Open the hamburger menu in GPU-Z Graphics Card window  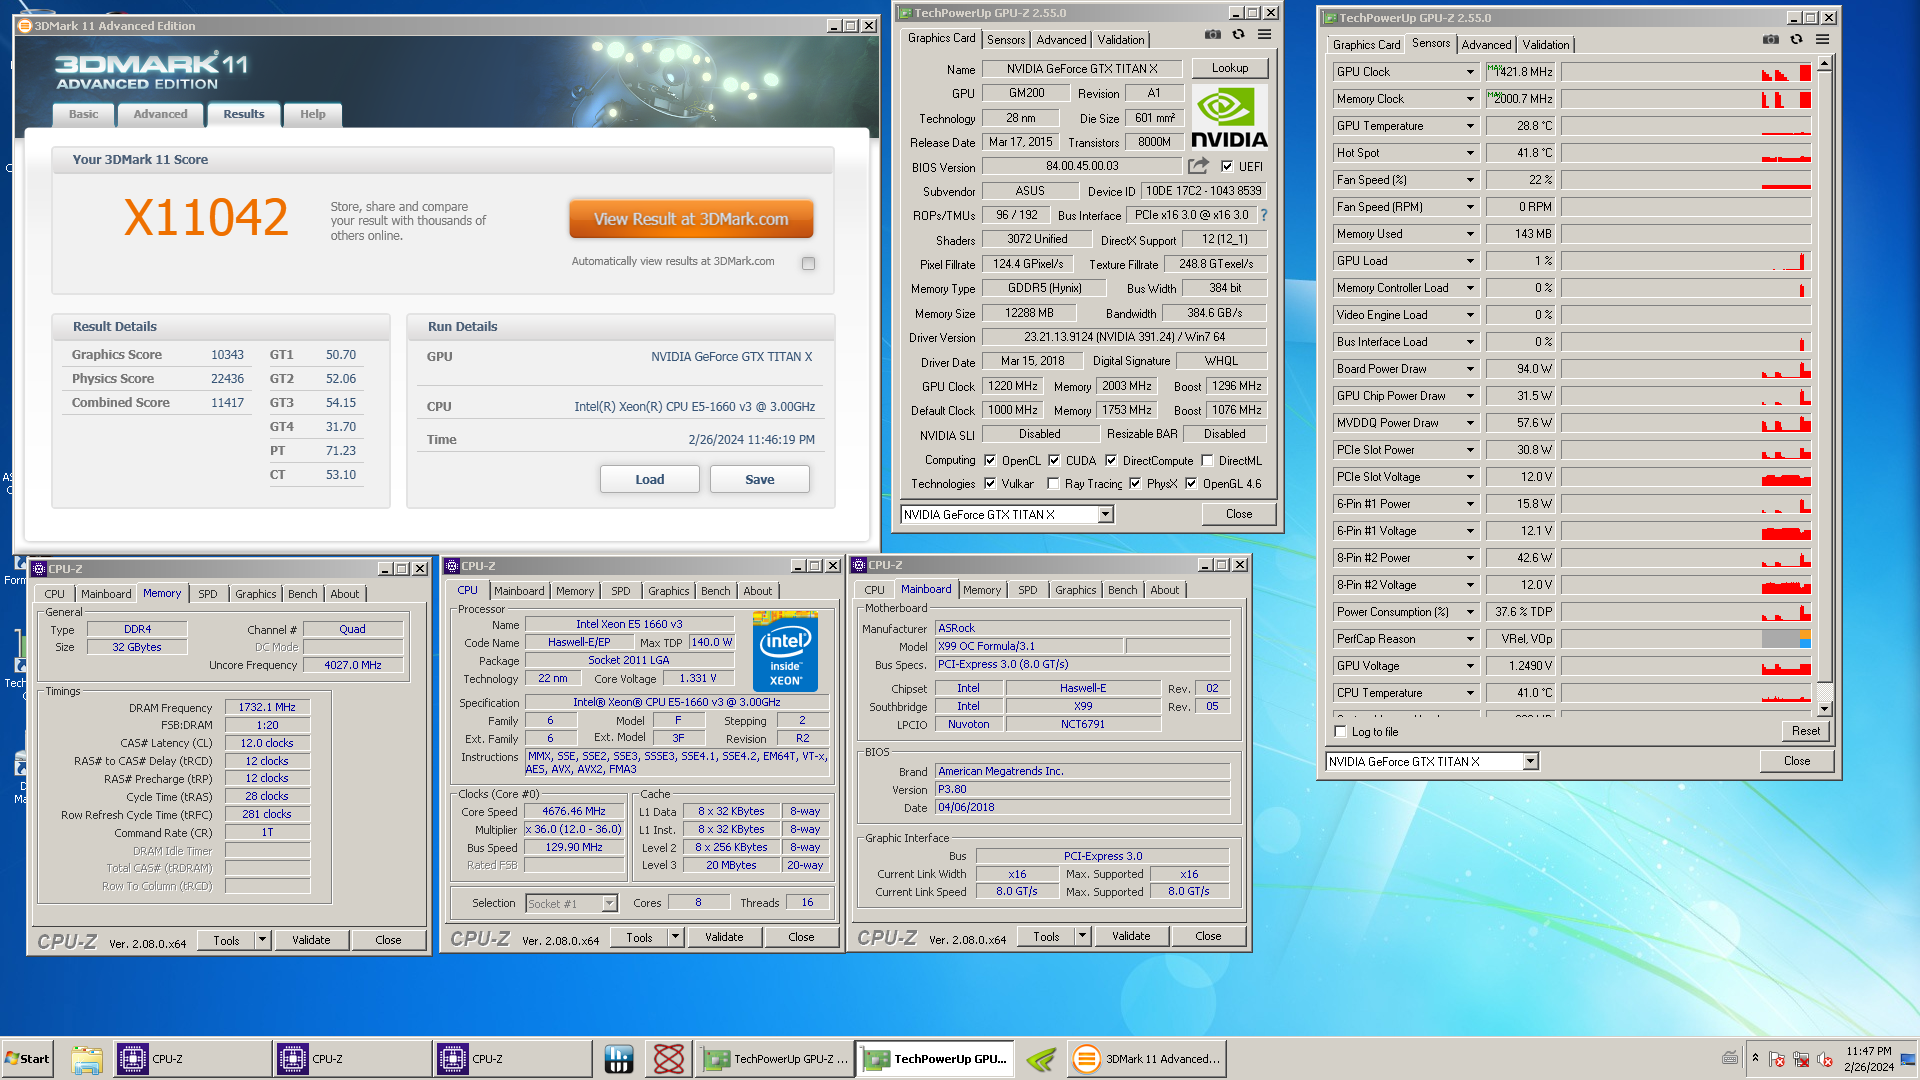[1264, 35]
